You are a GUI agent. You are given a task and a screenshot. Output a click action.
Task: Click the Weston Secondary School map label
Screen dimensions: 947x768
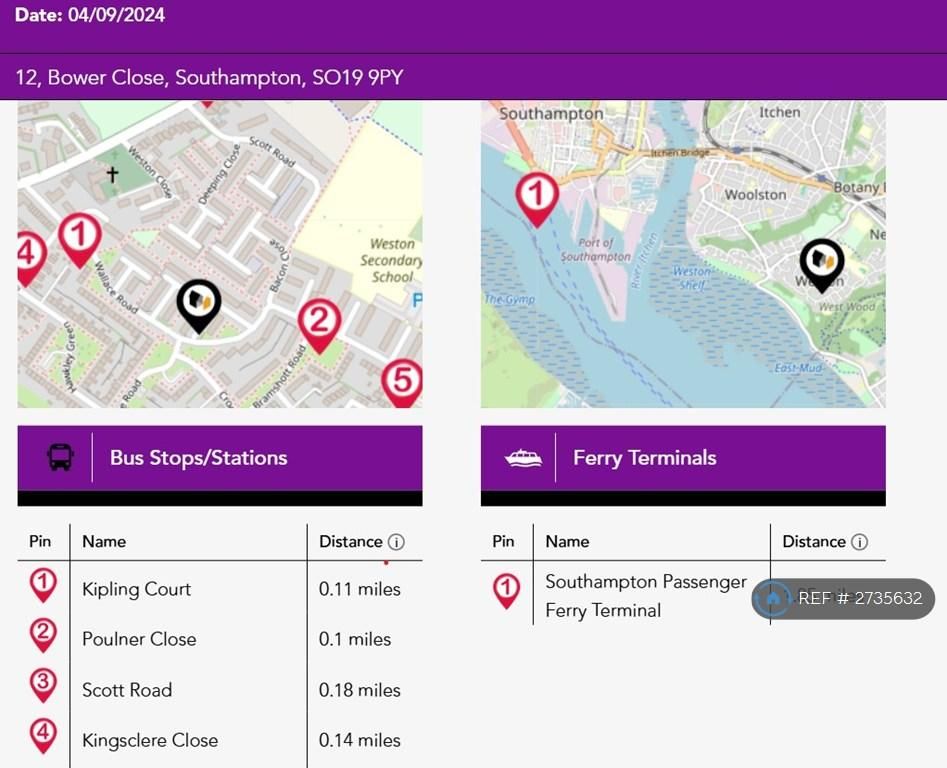[x=391, y=260]
